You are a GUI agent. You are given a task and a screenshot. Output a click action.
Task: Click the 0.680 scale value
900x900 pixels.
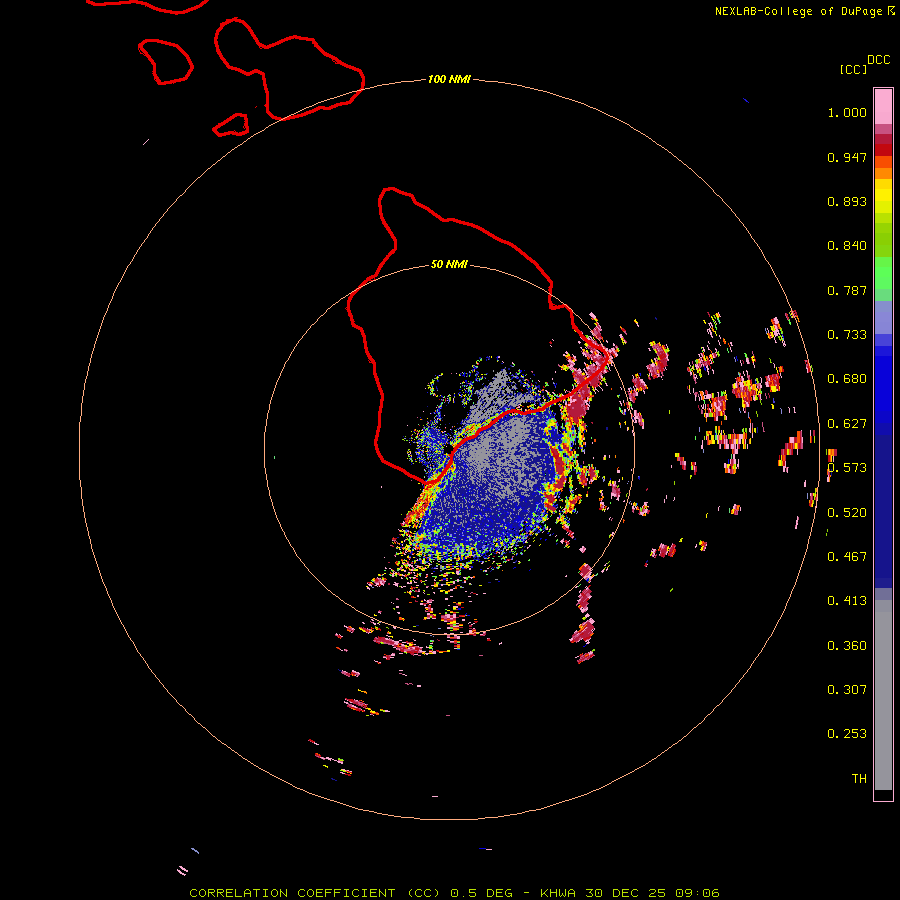tap(847, 379)
